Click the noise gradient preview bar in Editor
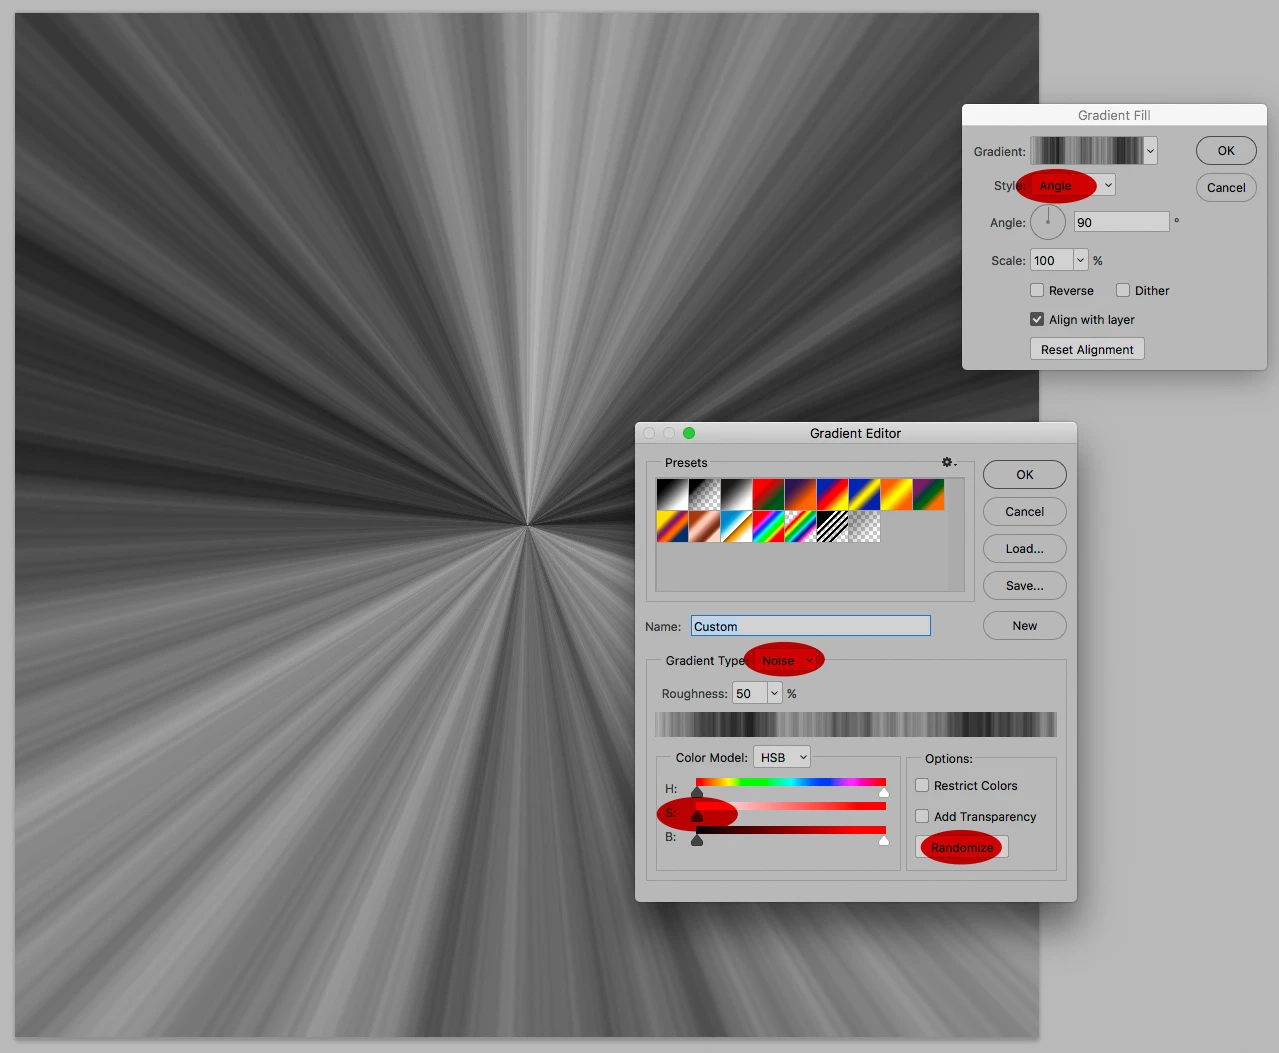The width and height of the screenshot is (1279, 1053). [x=856, y=724]
